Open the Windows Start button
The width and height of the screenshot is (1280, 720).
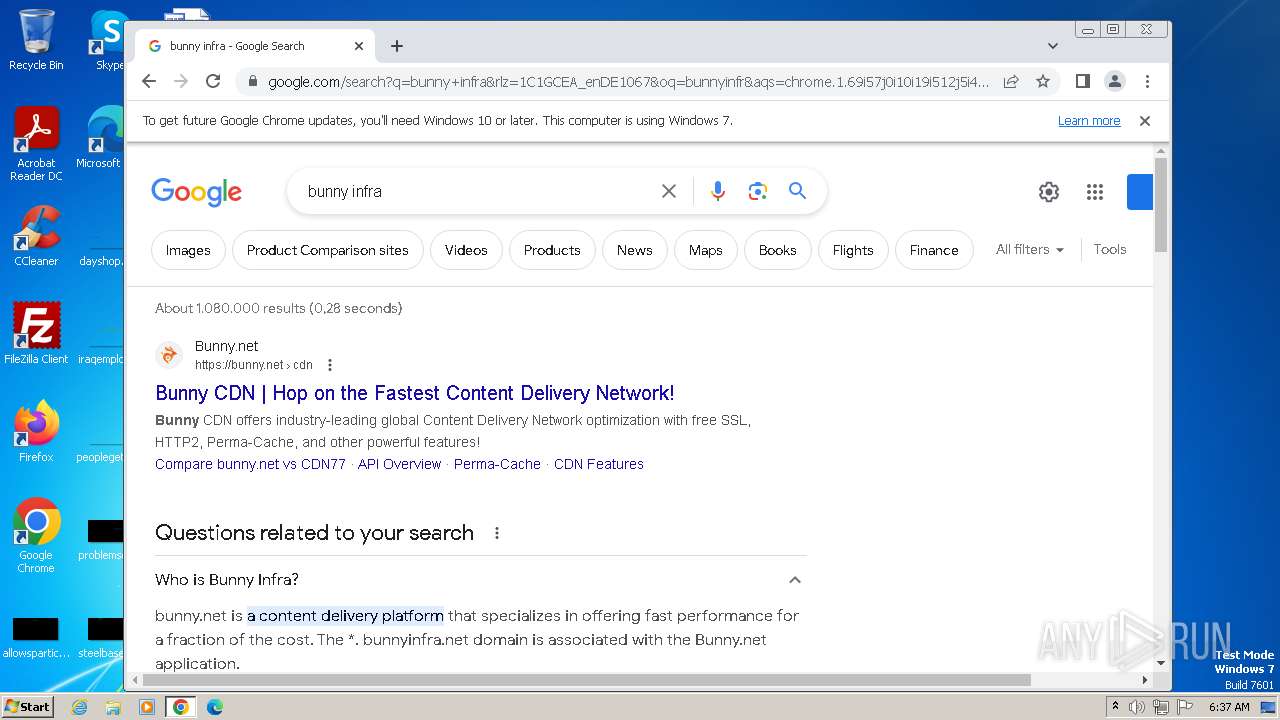pyautogui.click(x=27, y=706)
